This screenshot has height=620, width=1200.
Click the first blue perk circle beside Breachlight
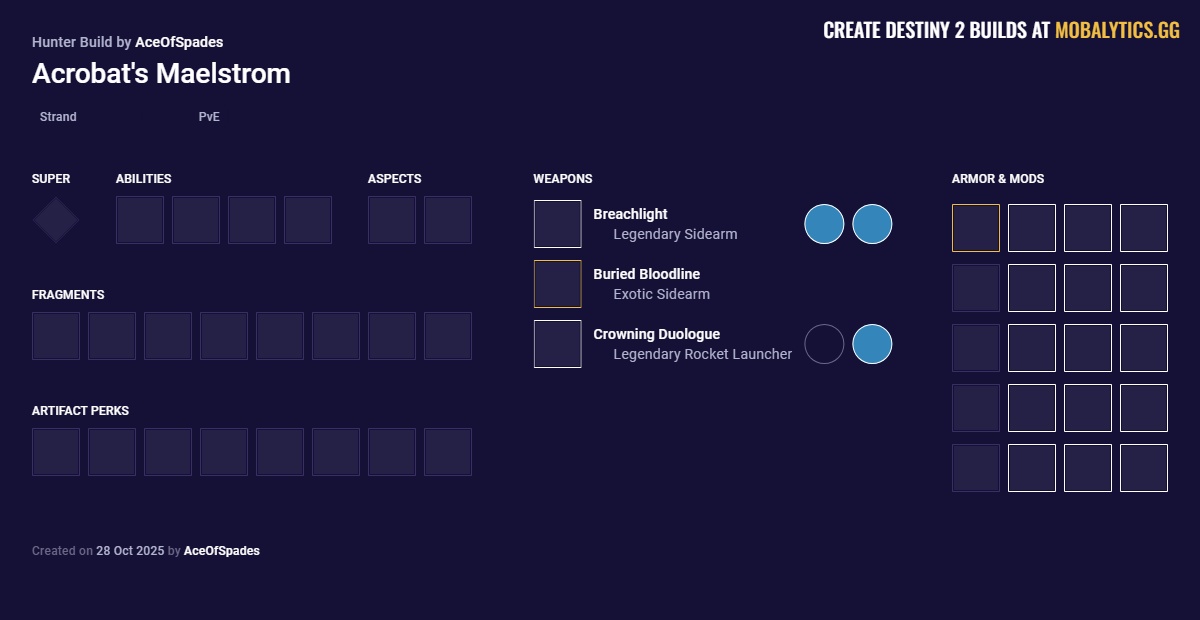(824, 224)
